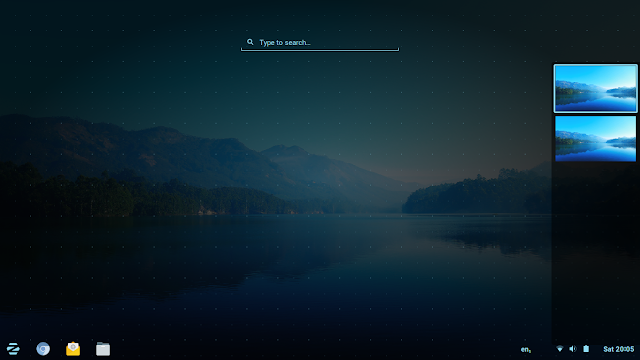The height and width of the screenshot is (360, 640).
Task: Select the highlighted top workspace thumbnail
Action: pyautogui.click(x=596, y=88)
